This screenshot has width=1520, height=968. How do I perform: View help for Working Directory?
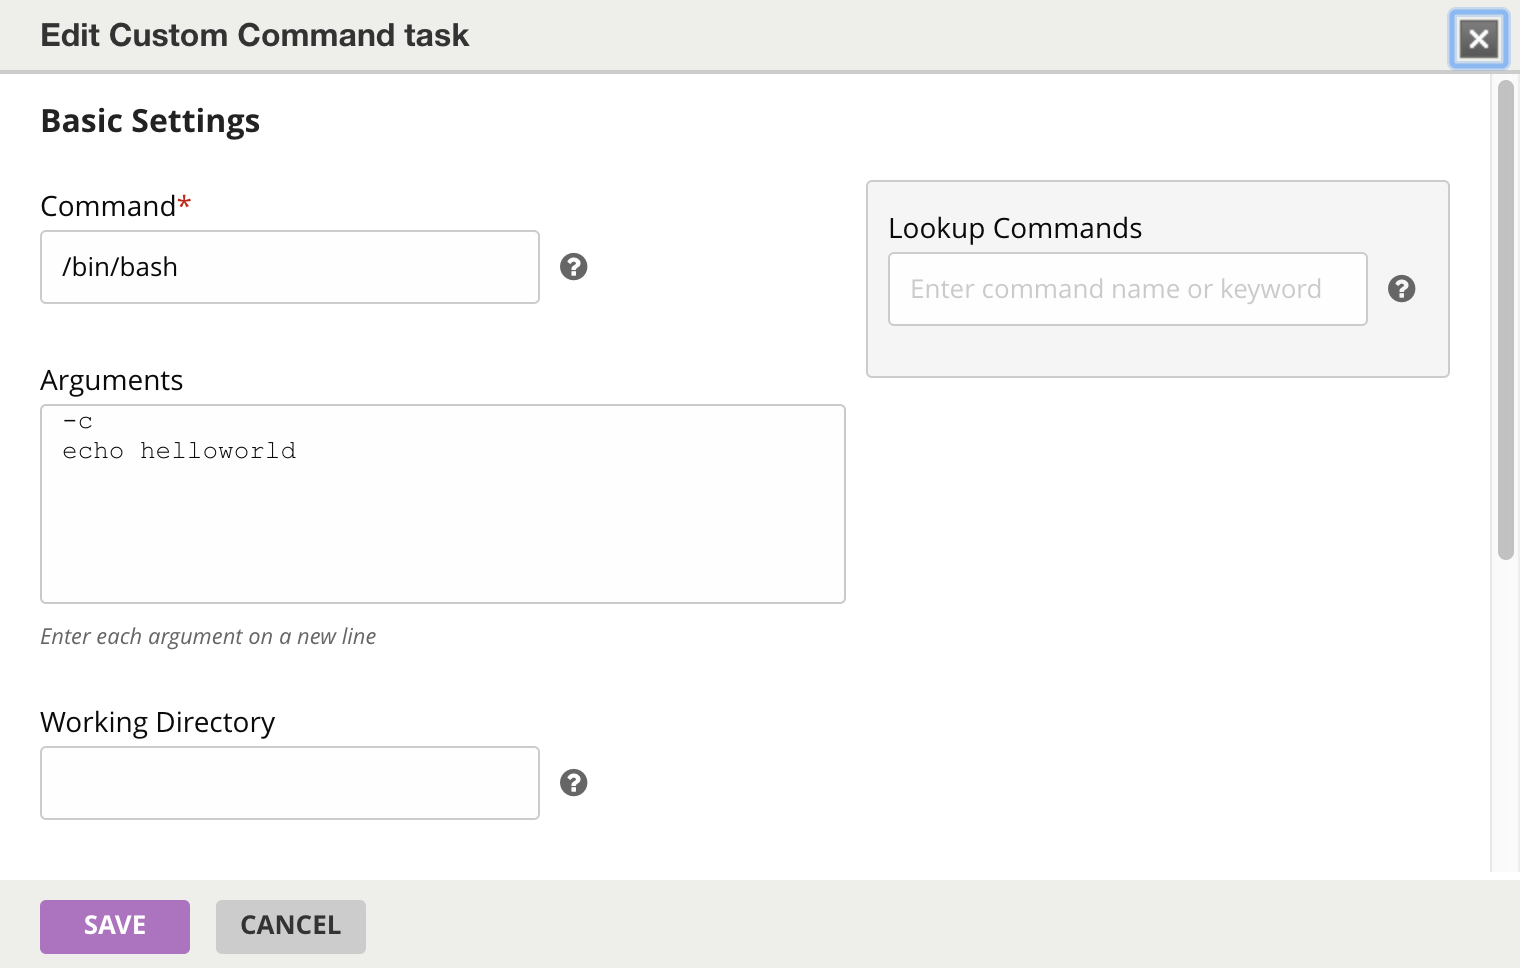click(x=573, y=783)
